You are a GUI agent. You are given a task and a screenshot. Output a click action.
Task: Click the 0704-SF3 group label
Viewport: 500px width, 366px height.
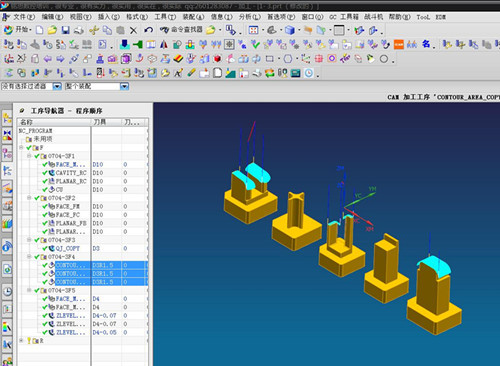[61, 240]
